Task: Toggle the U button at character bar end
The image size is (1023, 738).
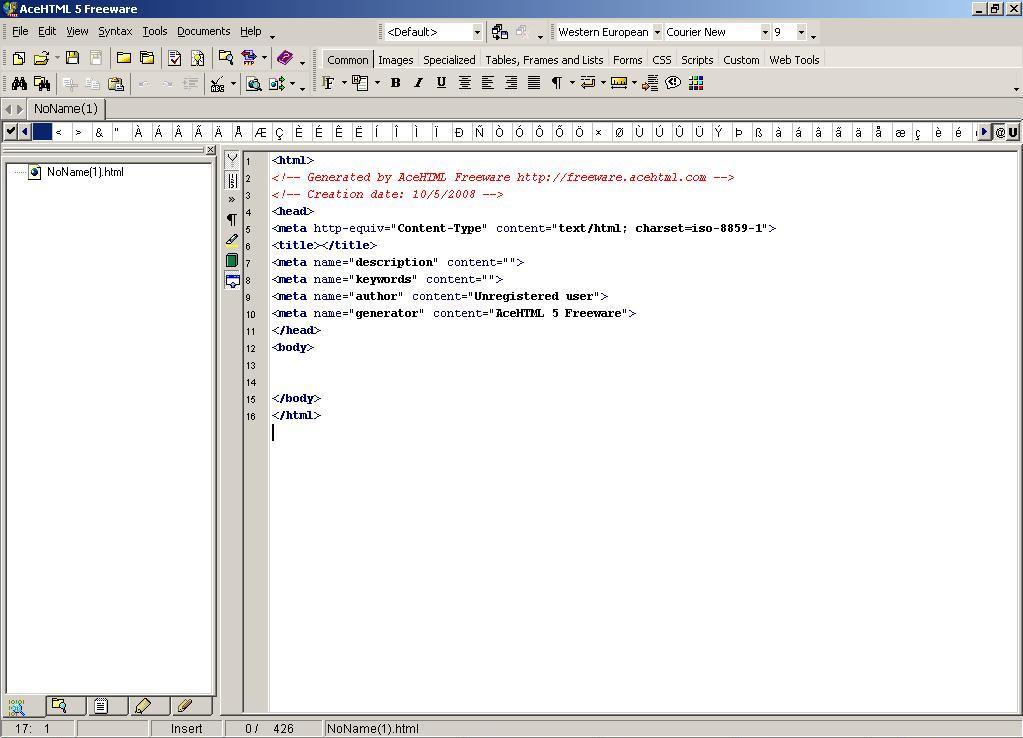Action: [x=1013, y=132]
